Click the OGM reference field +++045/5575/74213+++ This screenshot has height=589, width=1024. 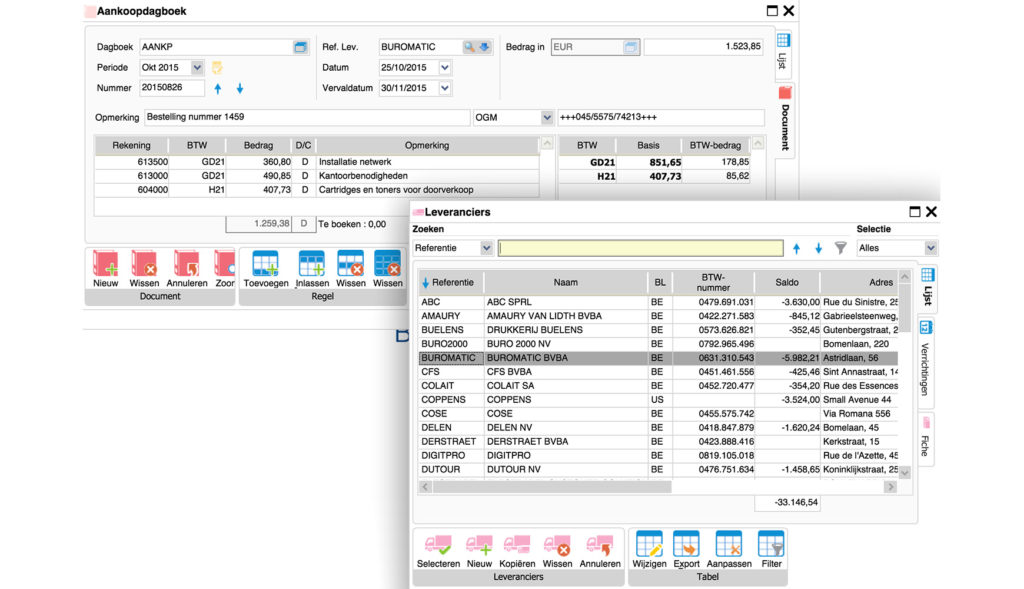click(661, 118)
